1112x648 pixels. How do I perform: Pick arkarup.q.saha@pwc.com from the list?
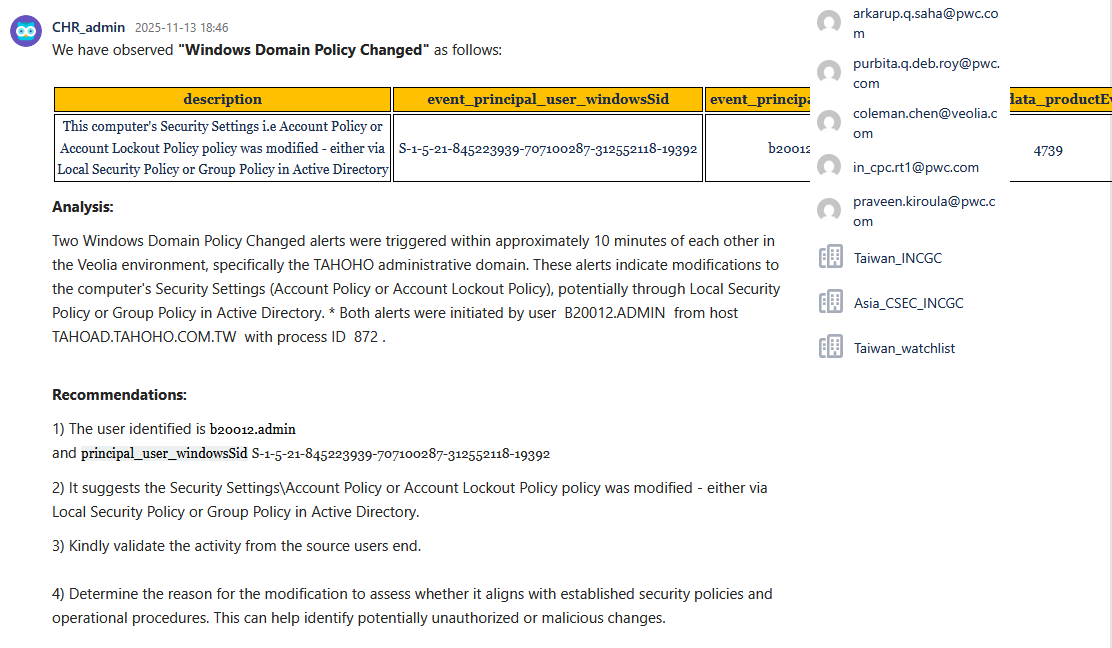coord(924,23)
